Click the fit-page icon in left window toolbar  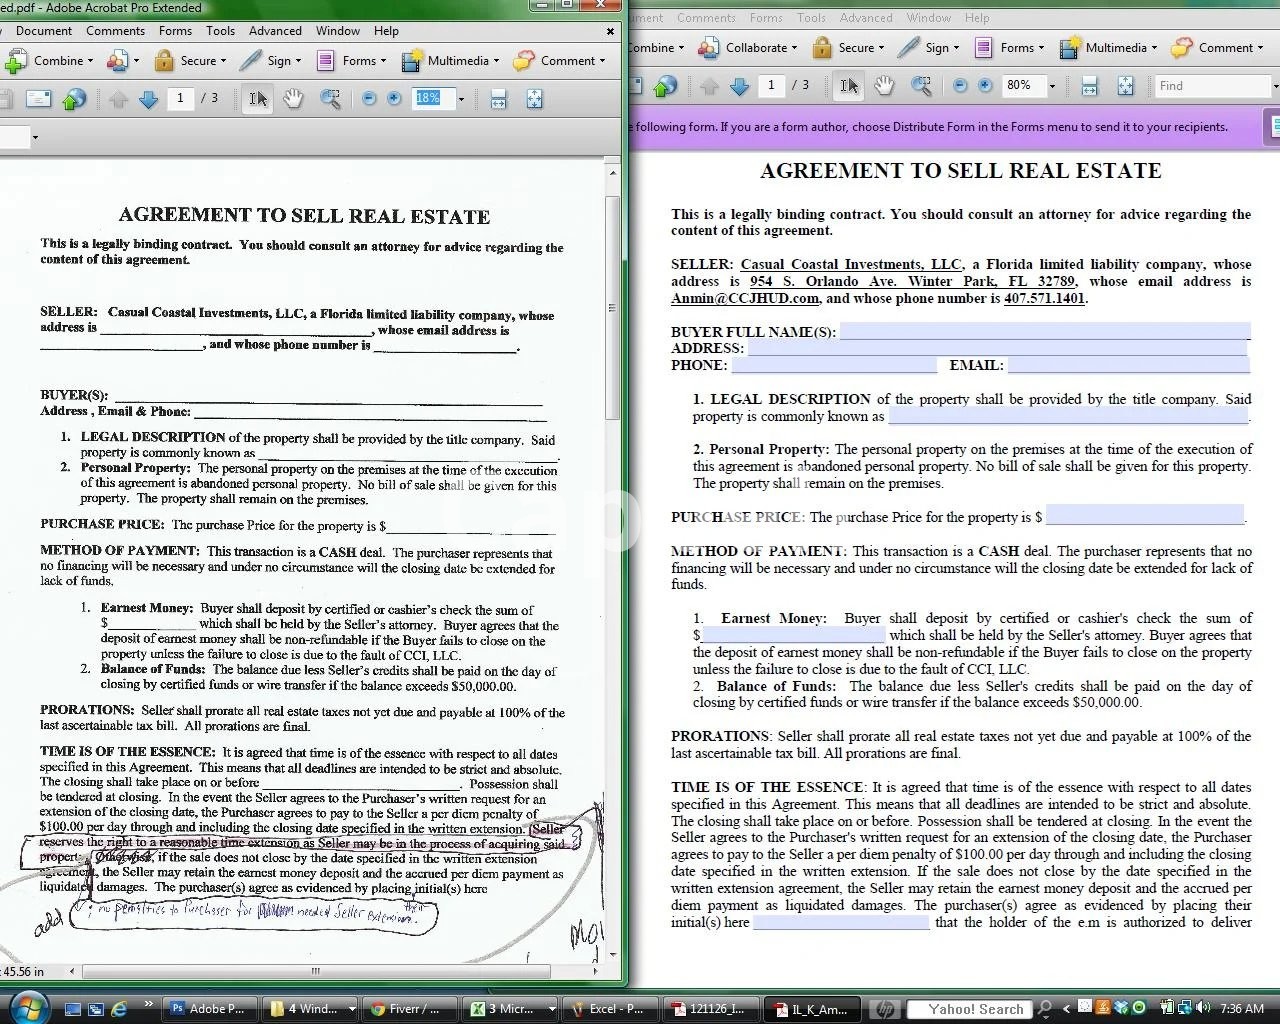point(534,98)
